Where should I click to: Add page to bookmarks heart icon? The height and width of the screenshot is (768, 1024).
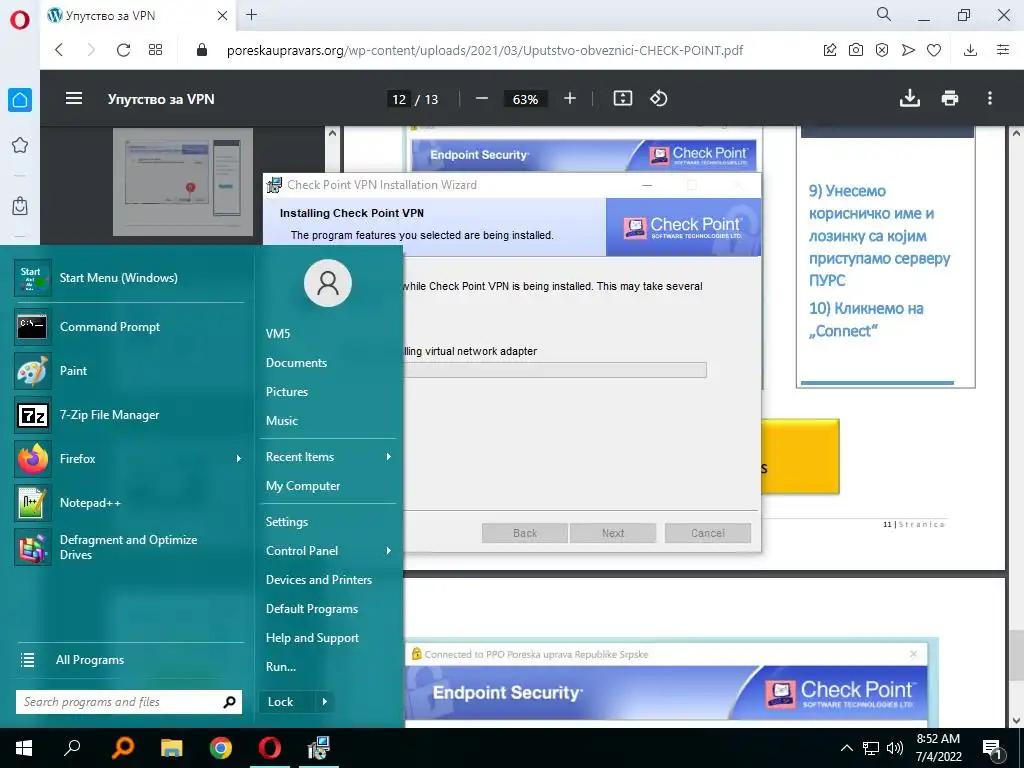(934, 50)
